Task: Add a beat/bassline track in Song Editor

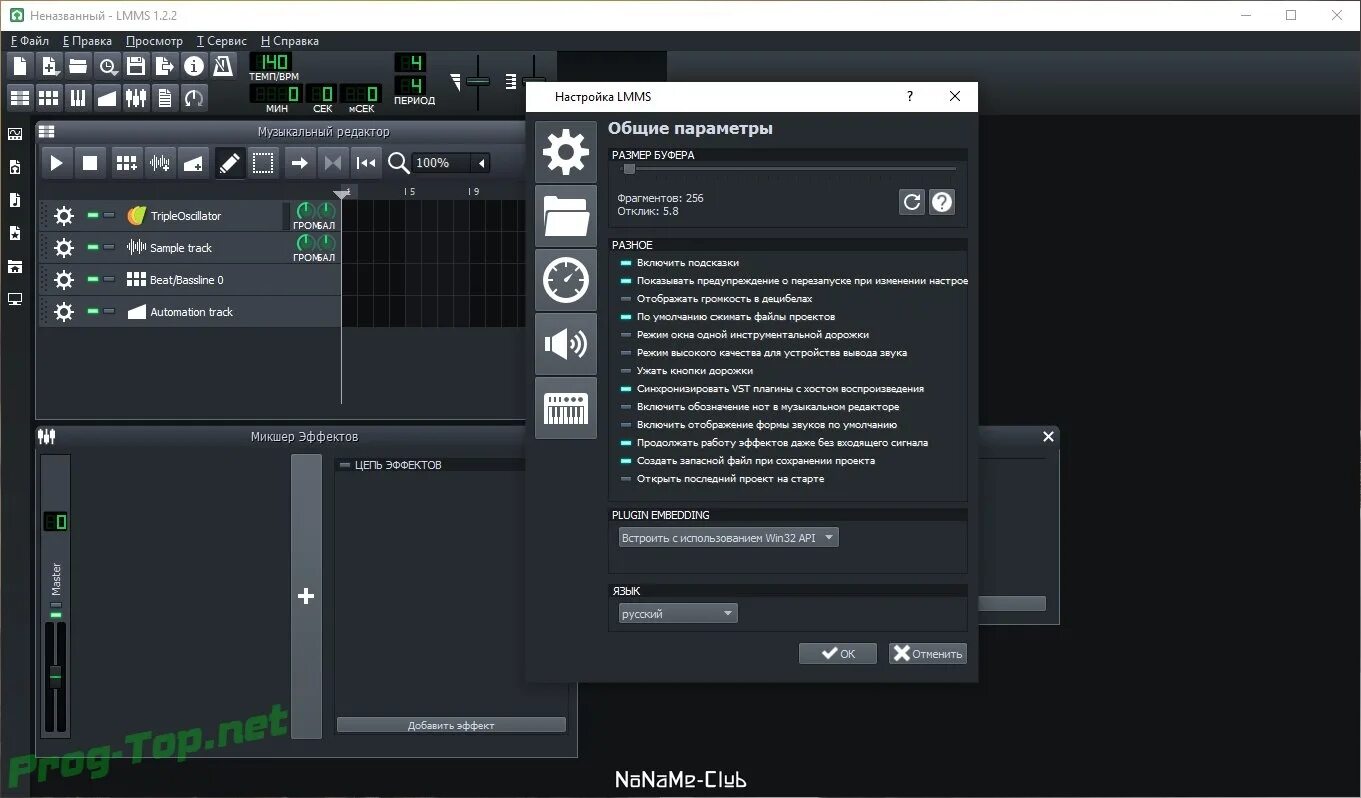Action: 126,163
